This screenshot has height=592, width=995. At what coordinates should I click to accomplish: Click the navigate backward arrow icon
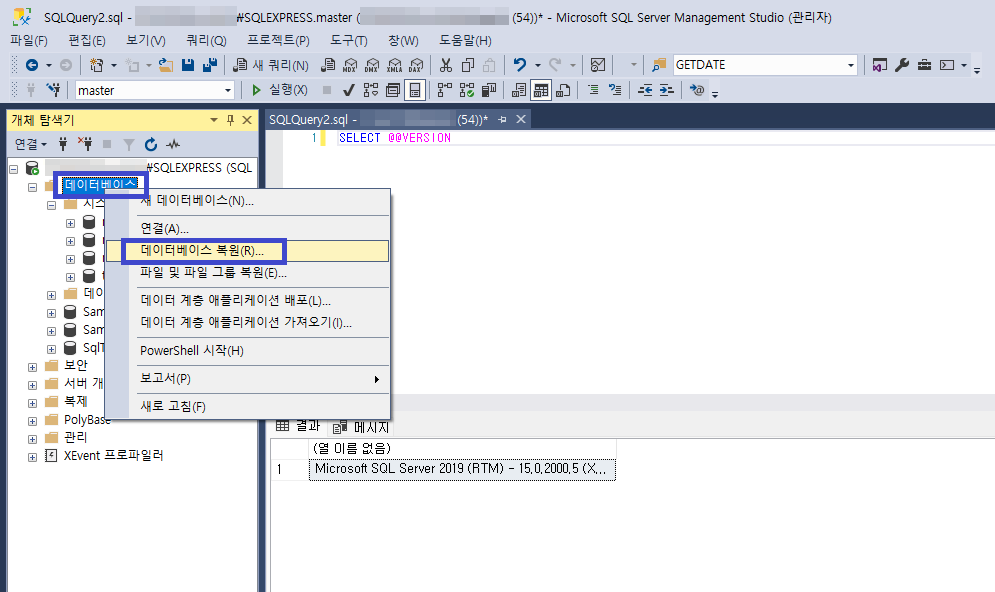[32, 65]
